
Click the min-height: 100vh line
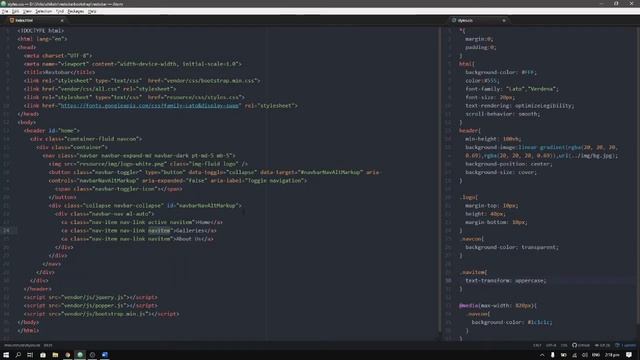pyautogui.click(x=493, y=139)
